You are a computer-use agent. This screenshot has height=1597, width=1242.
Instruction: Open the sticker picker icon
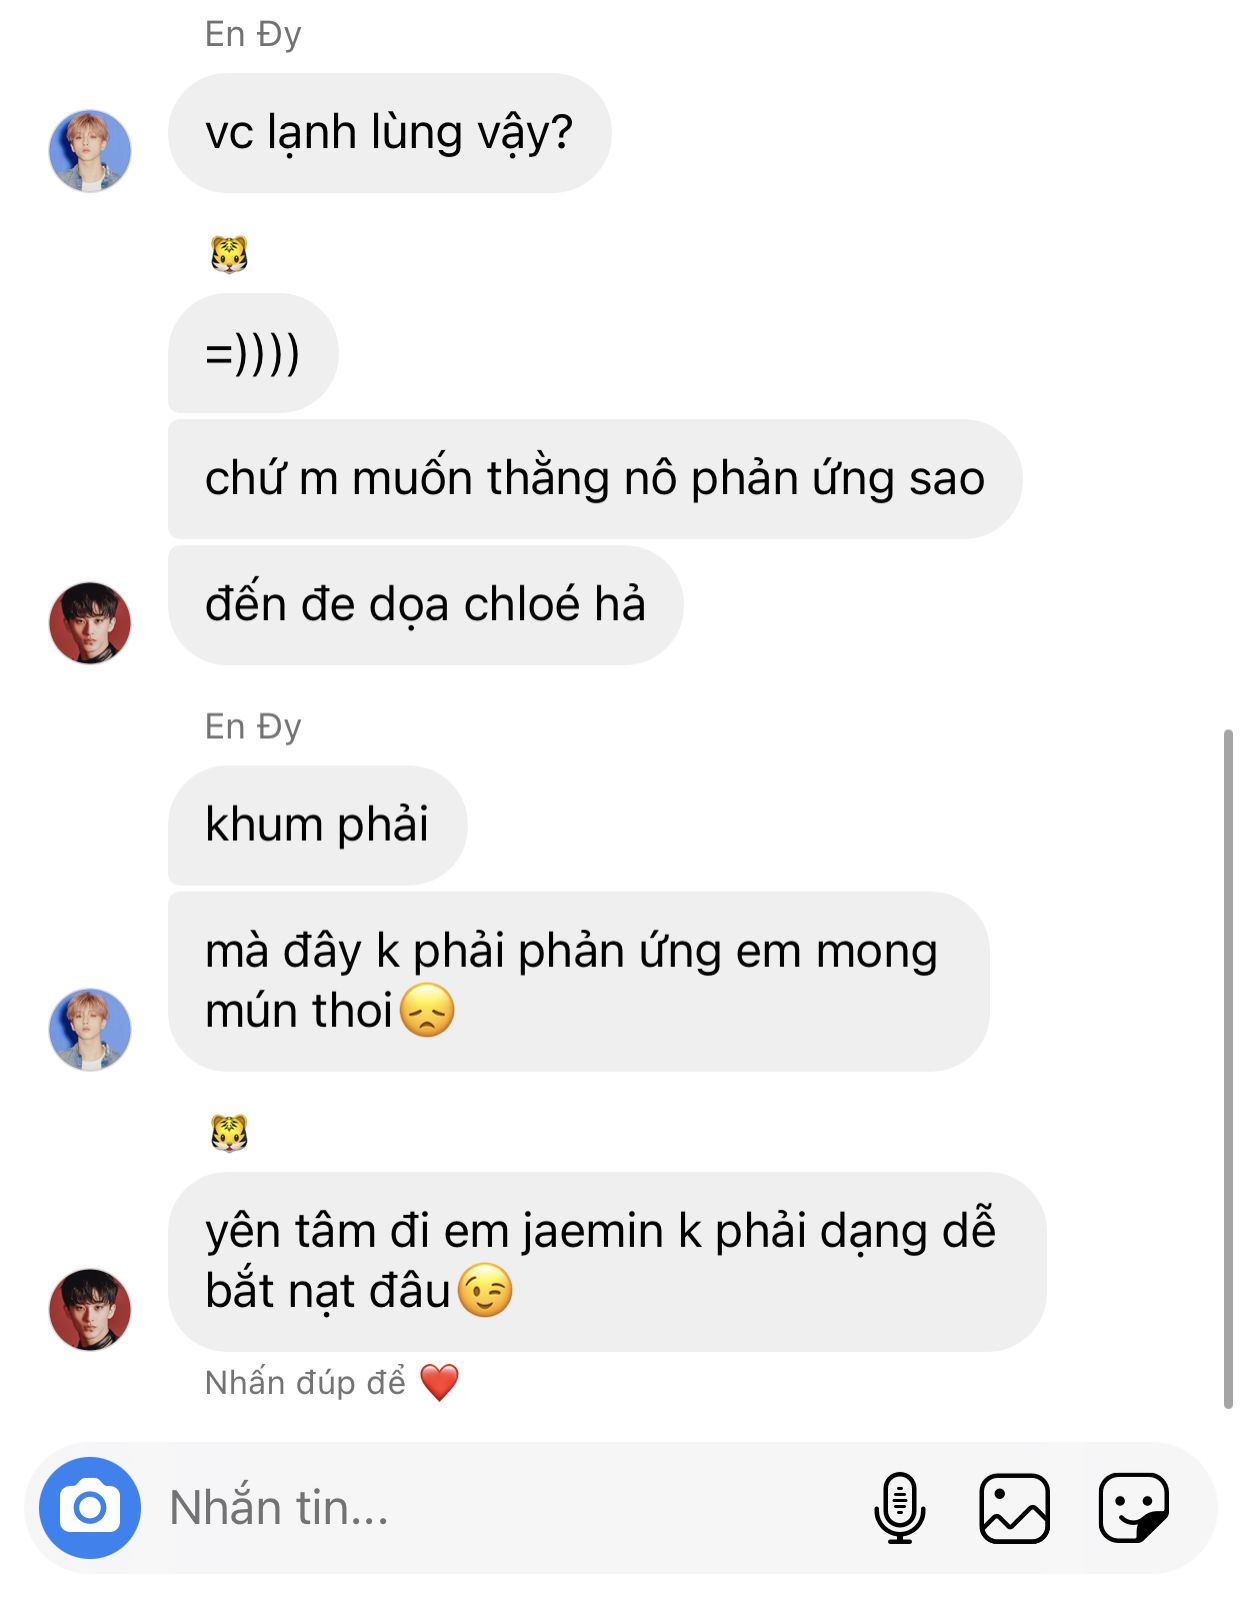(1133, 1508)
